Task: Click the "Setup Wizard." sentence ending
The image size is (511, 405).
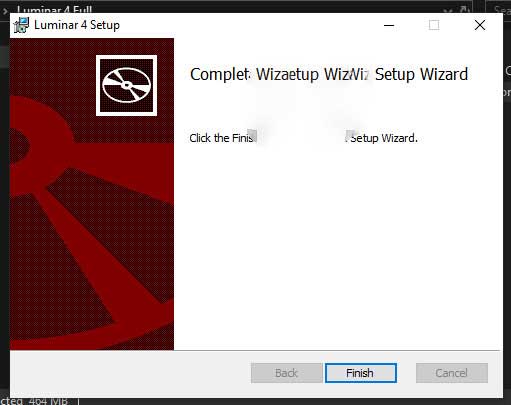Action: [384, 138]
